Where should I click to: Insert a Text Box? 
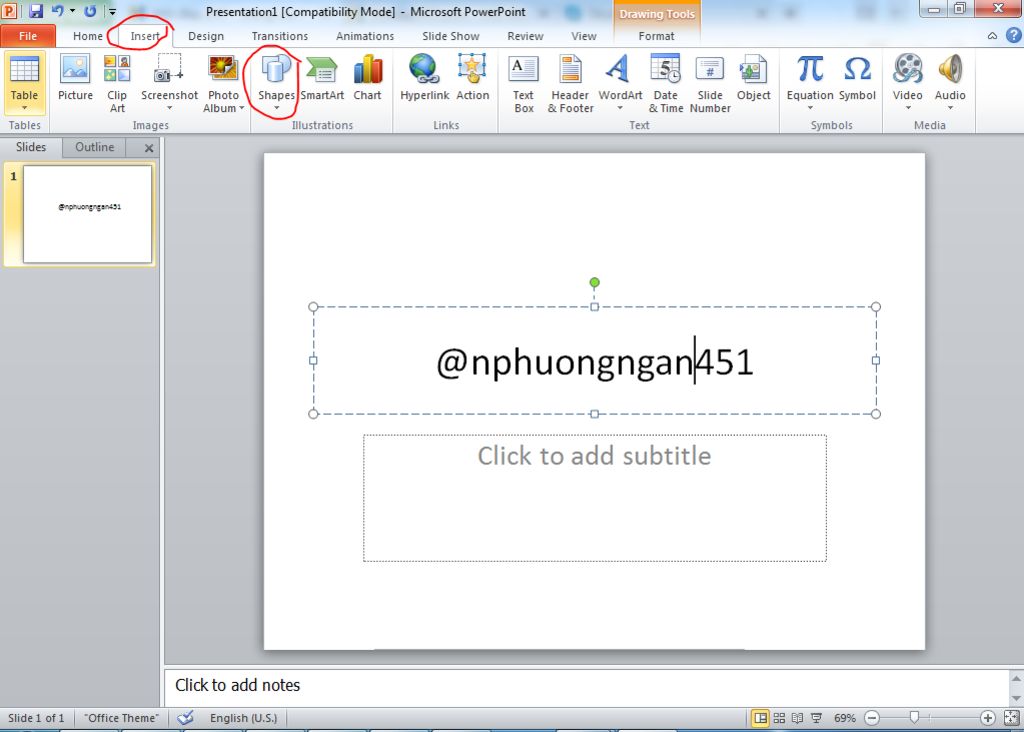click(x=523, y=84)
